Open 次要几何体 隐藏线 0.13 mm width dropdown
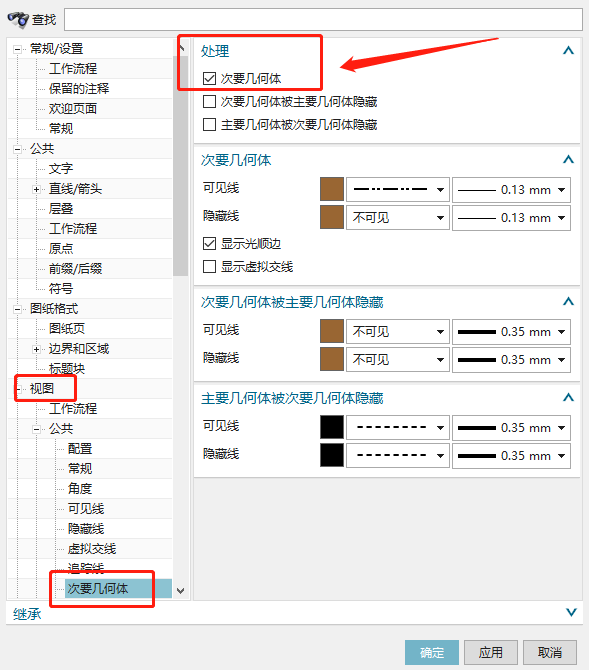The height and width of the screenshot is (670, 589). [x=511, y=218]
